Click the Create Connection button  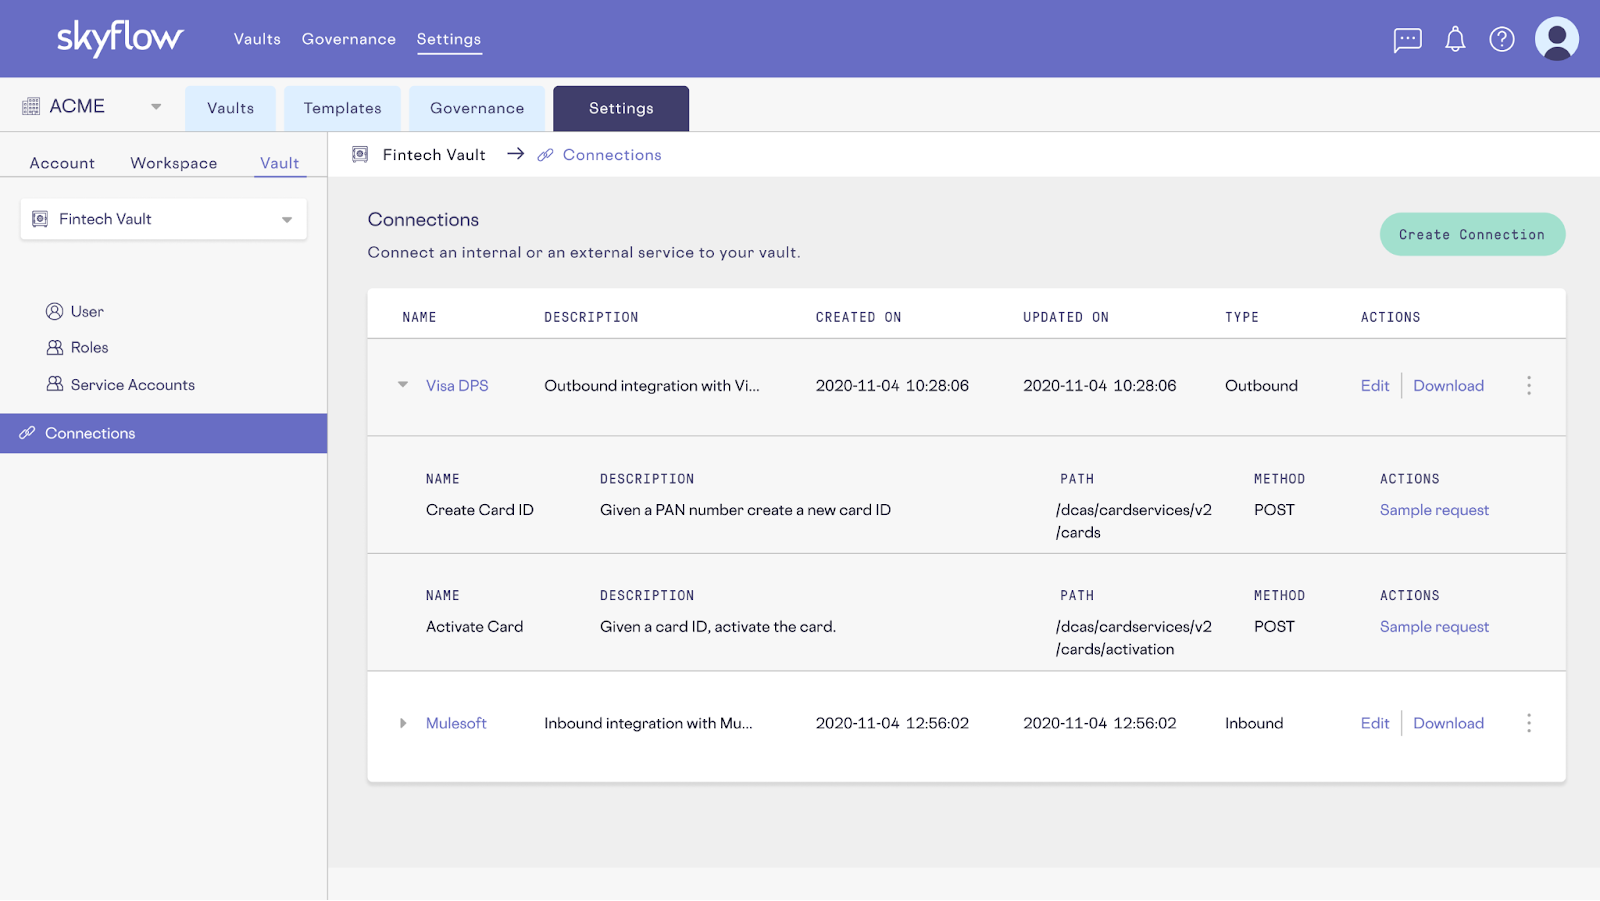click(x=1471, y=234)
